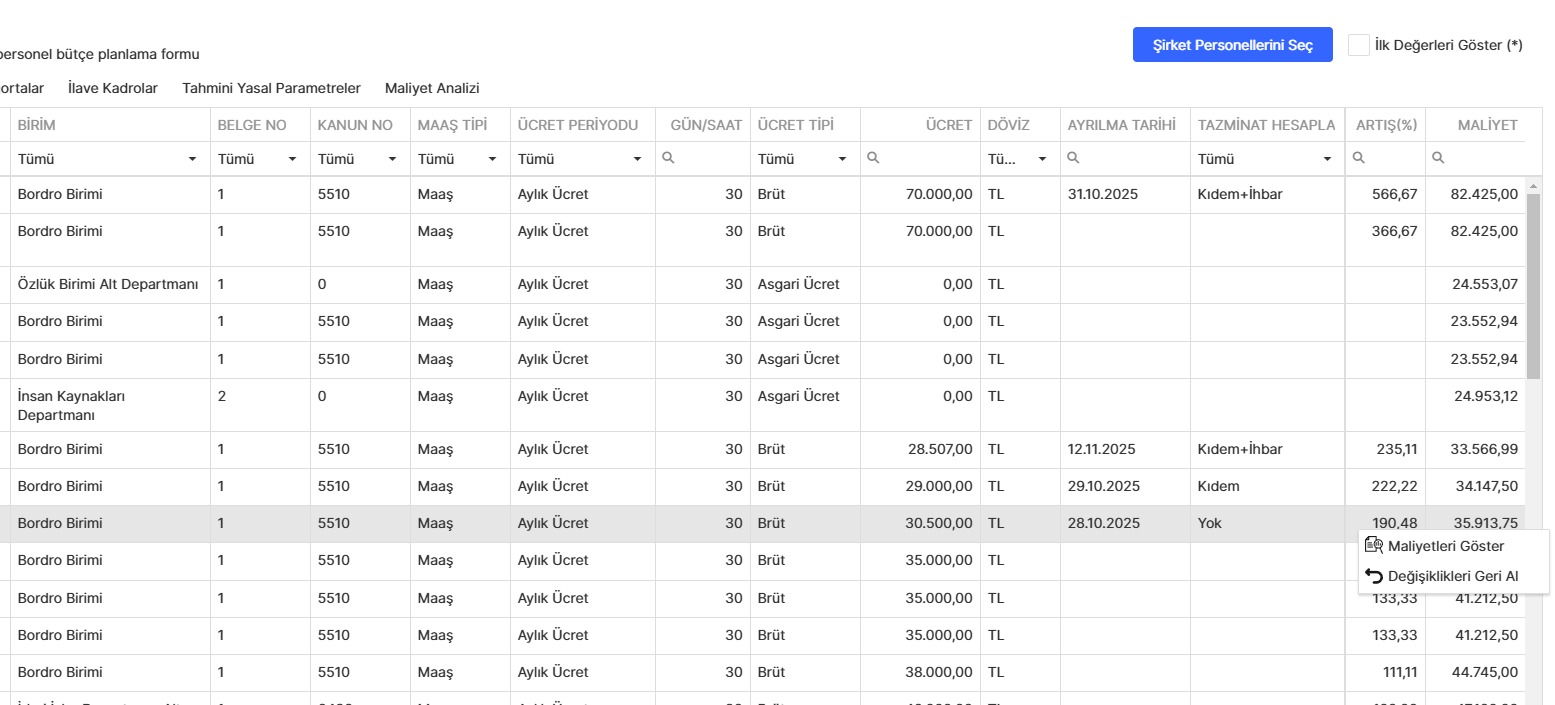Switch to the Maliyet Analizi tab
Viewport: 1555px width, 705px height.
(432, 88)
